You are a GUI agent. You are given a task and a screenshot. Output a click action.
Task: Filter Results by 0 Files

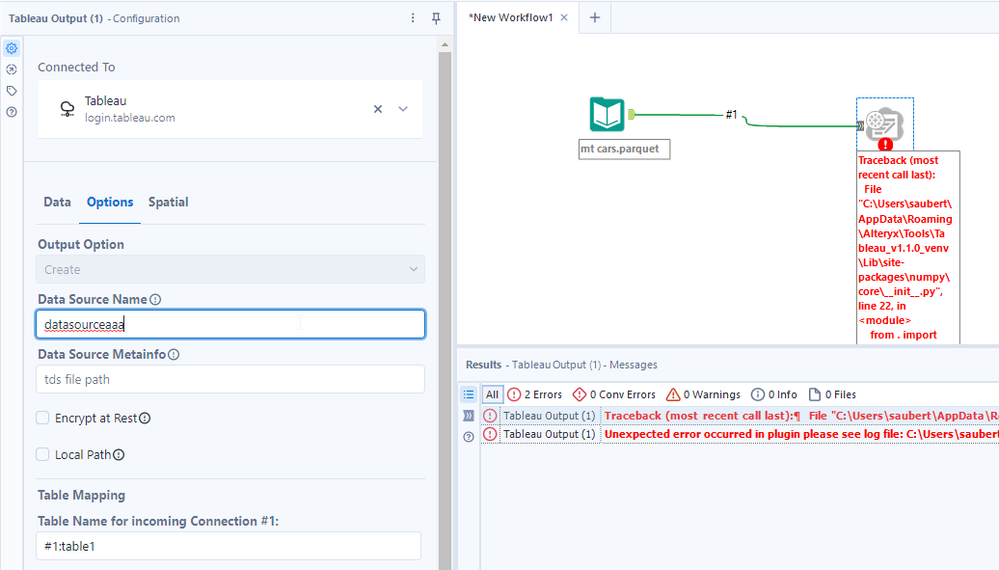tap(832, 394)
